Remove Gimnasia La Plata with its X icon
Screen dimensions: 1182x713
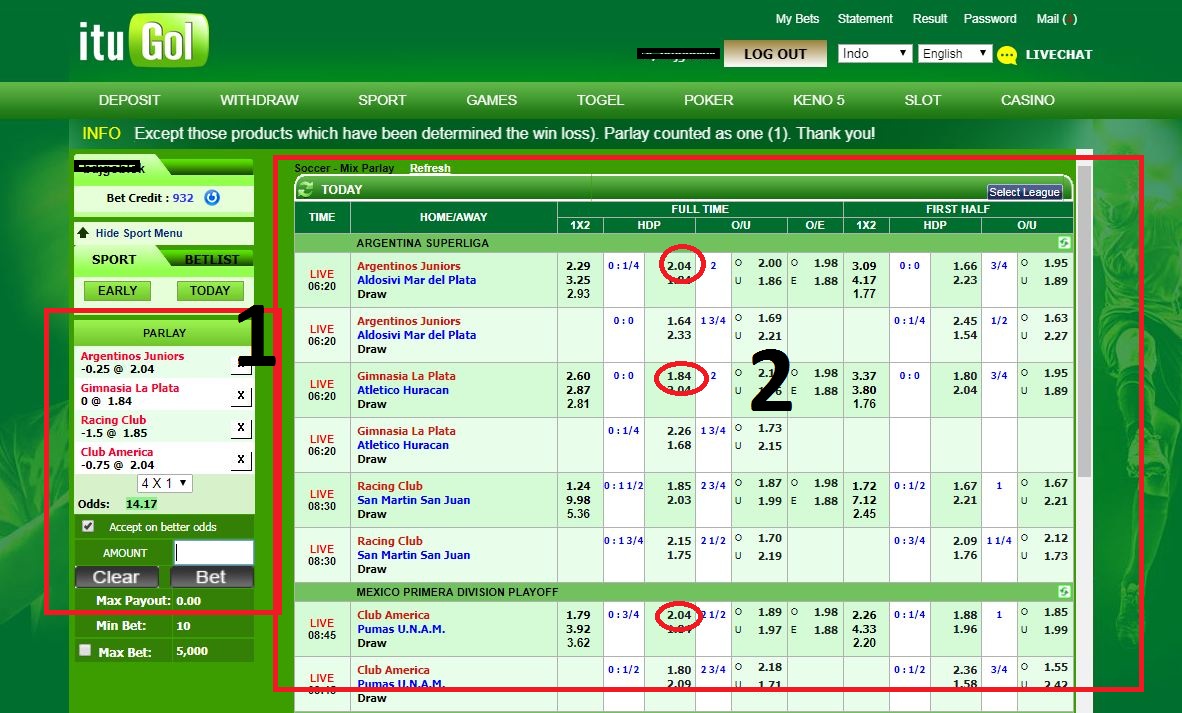tap(239, 394)
